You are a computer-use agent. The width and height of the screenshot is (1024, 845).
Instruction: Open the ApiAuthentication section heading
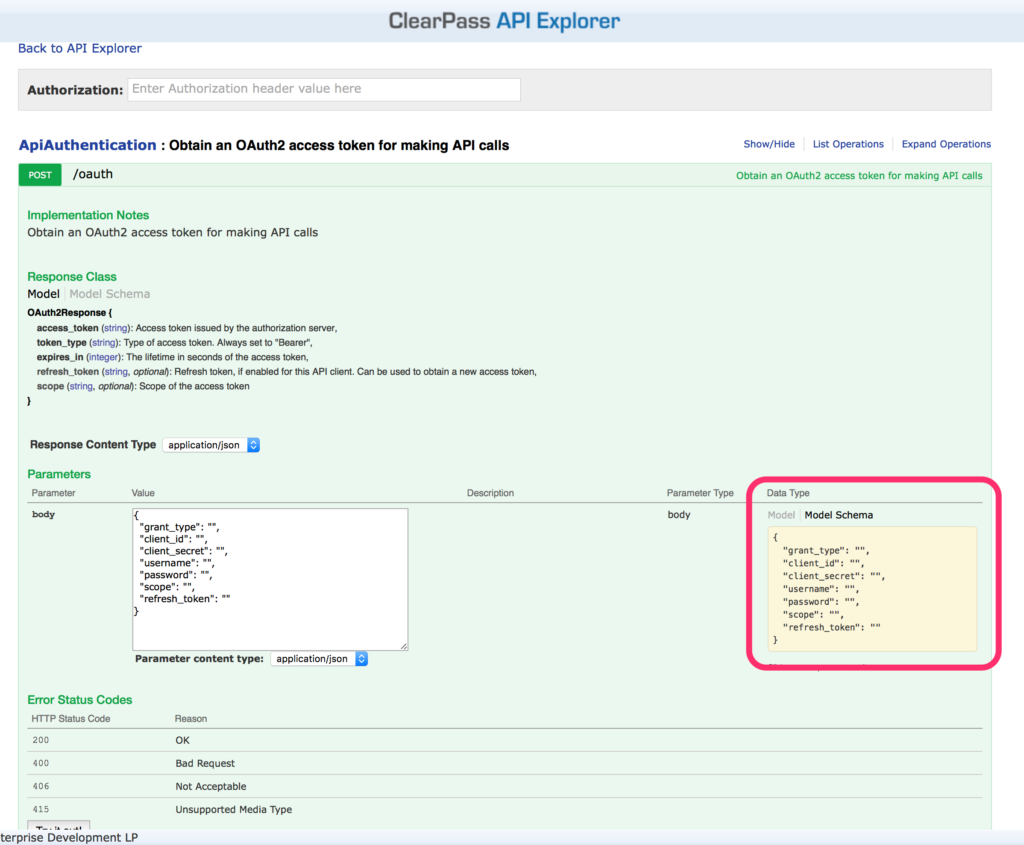coord(88,145)
